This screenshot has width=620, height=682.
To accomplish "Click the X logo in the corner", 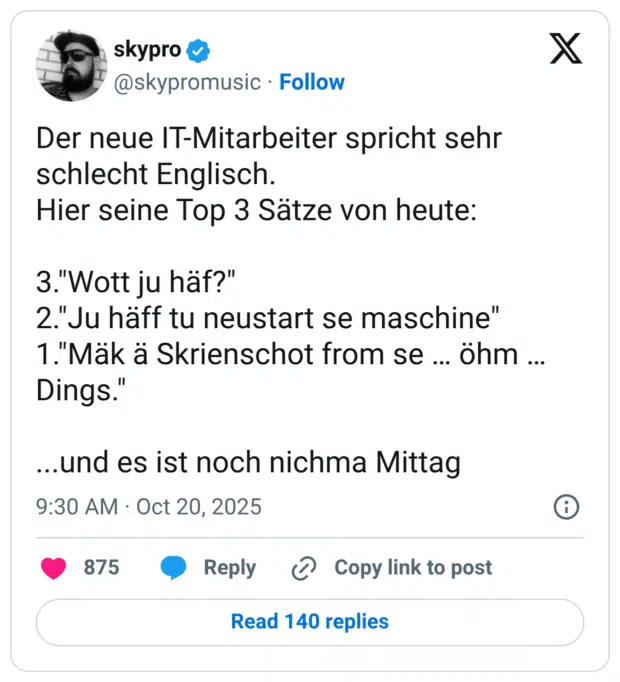I will pos(565,49).
